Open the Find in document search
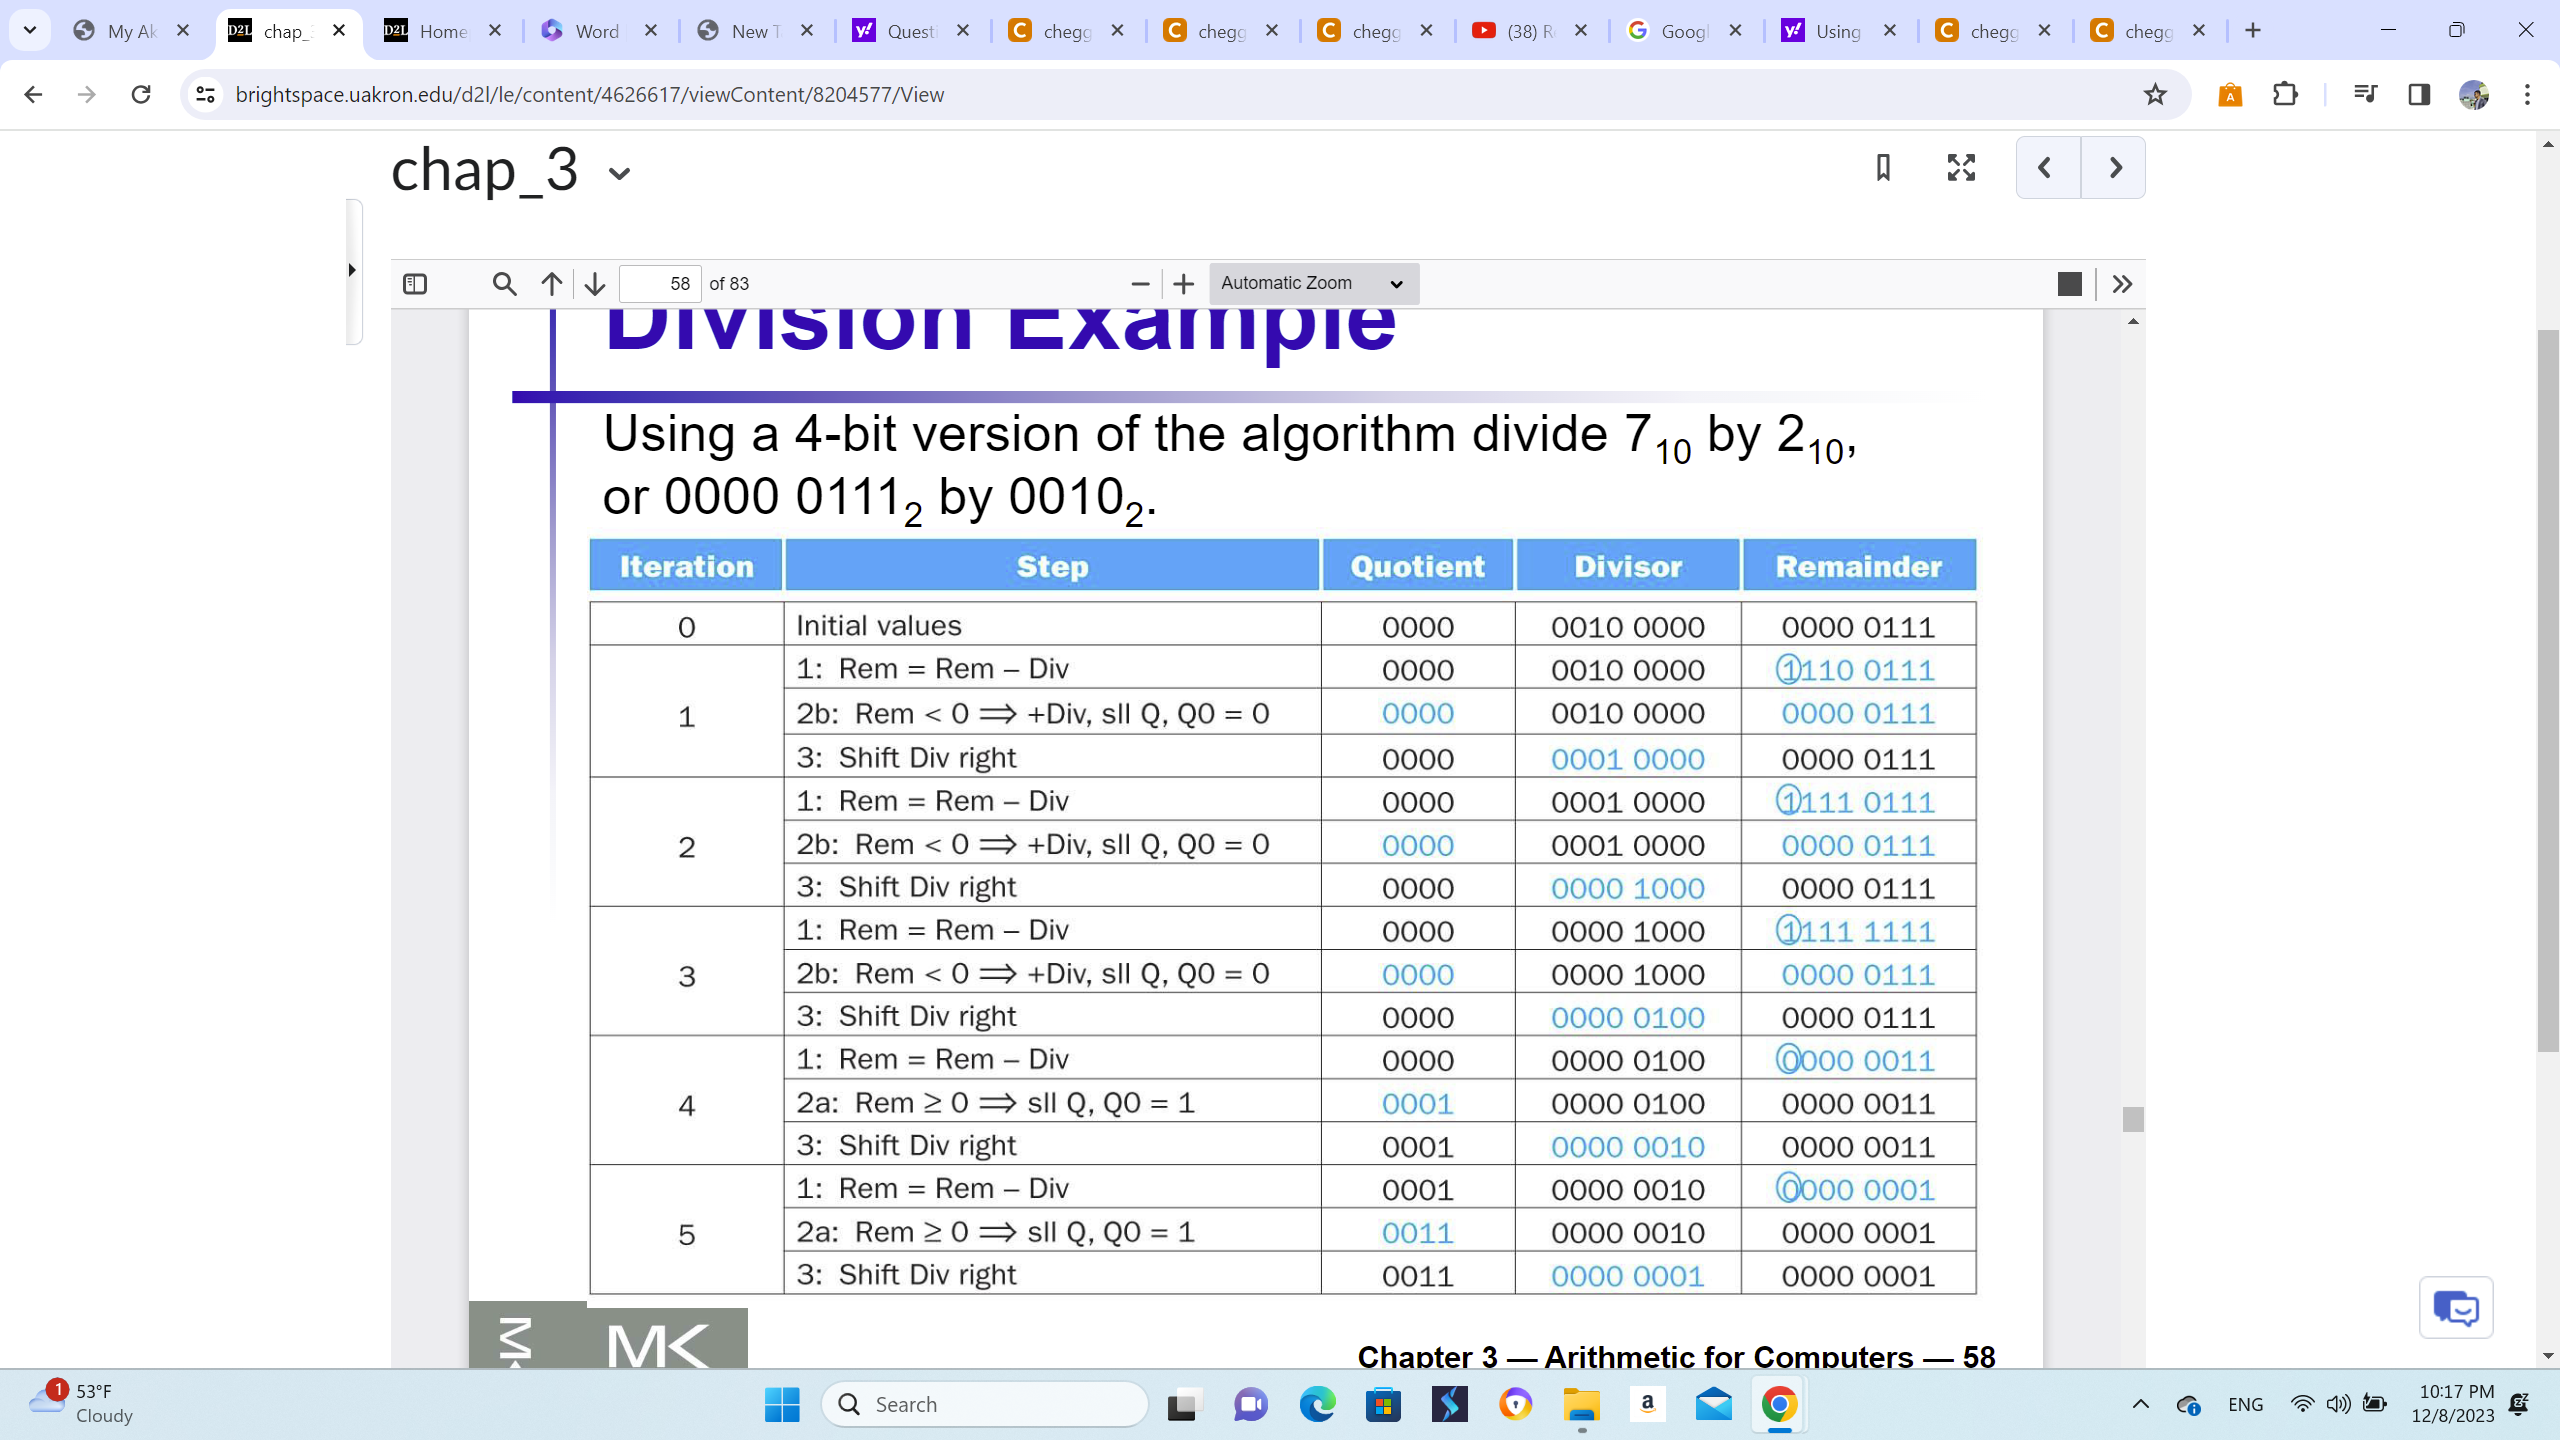2560x1440 pixels. [x=504, y=284]
